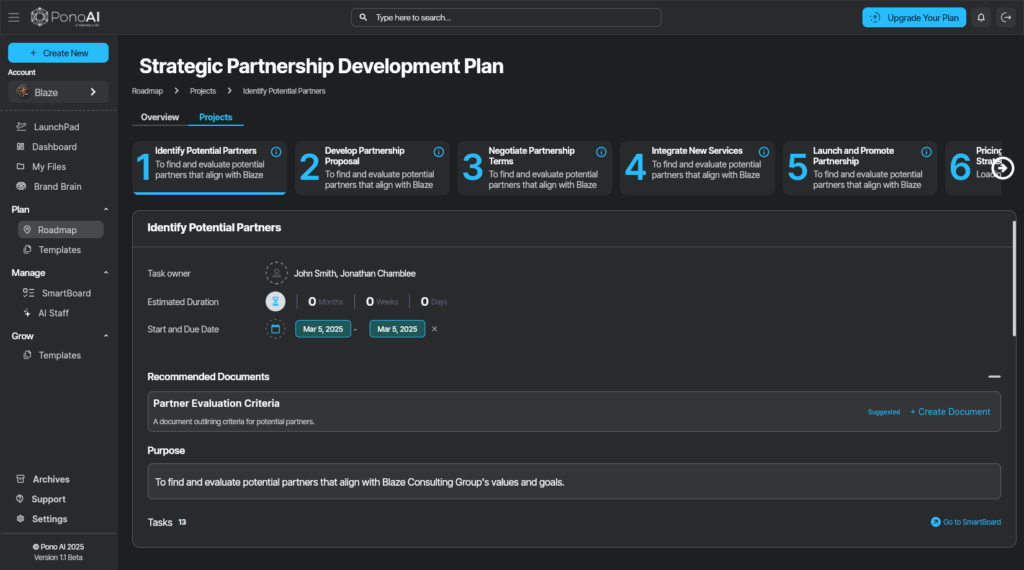Viewport: 1024px width, 570px height.
Task: Open the notifications bell icon
Action: pyautogui.click(x=981, y=17)
